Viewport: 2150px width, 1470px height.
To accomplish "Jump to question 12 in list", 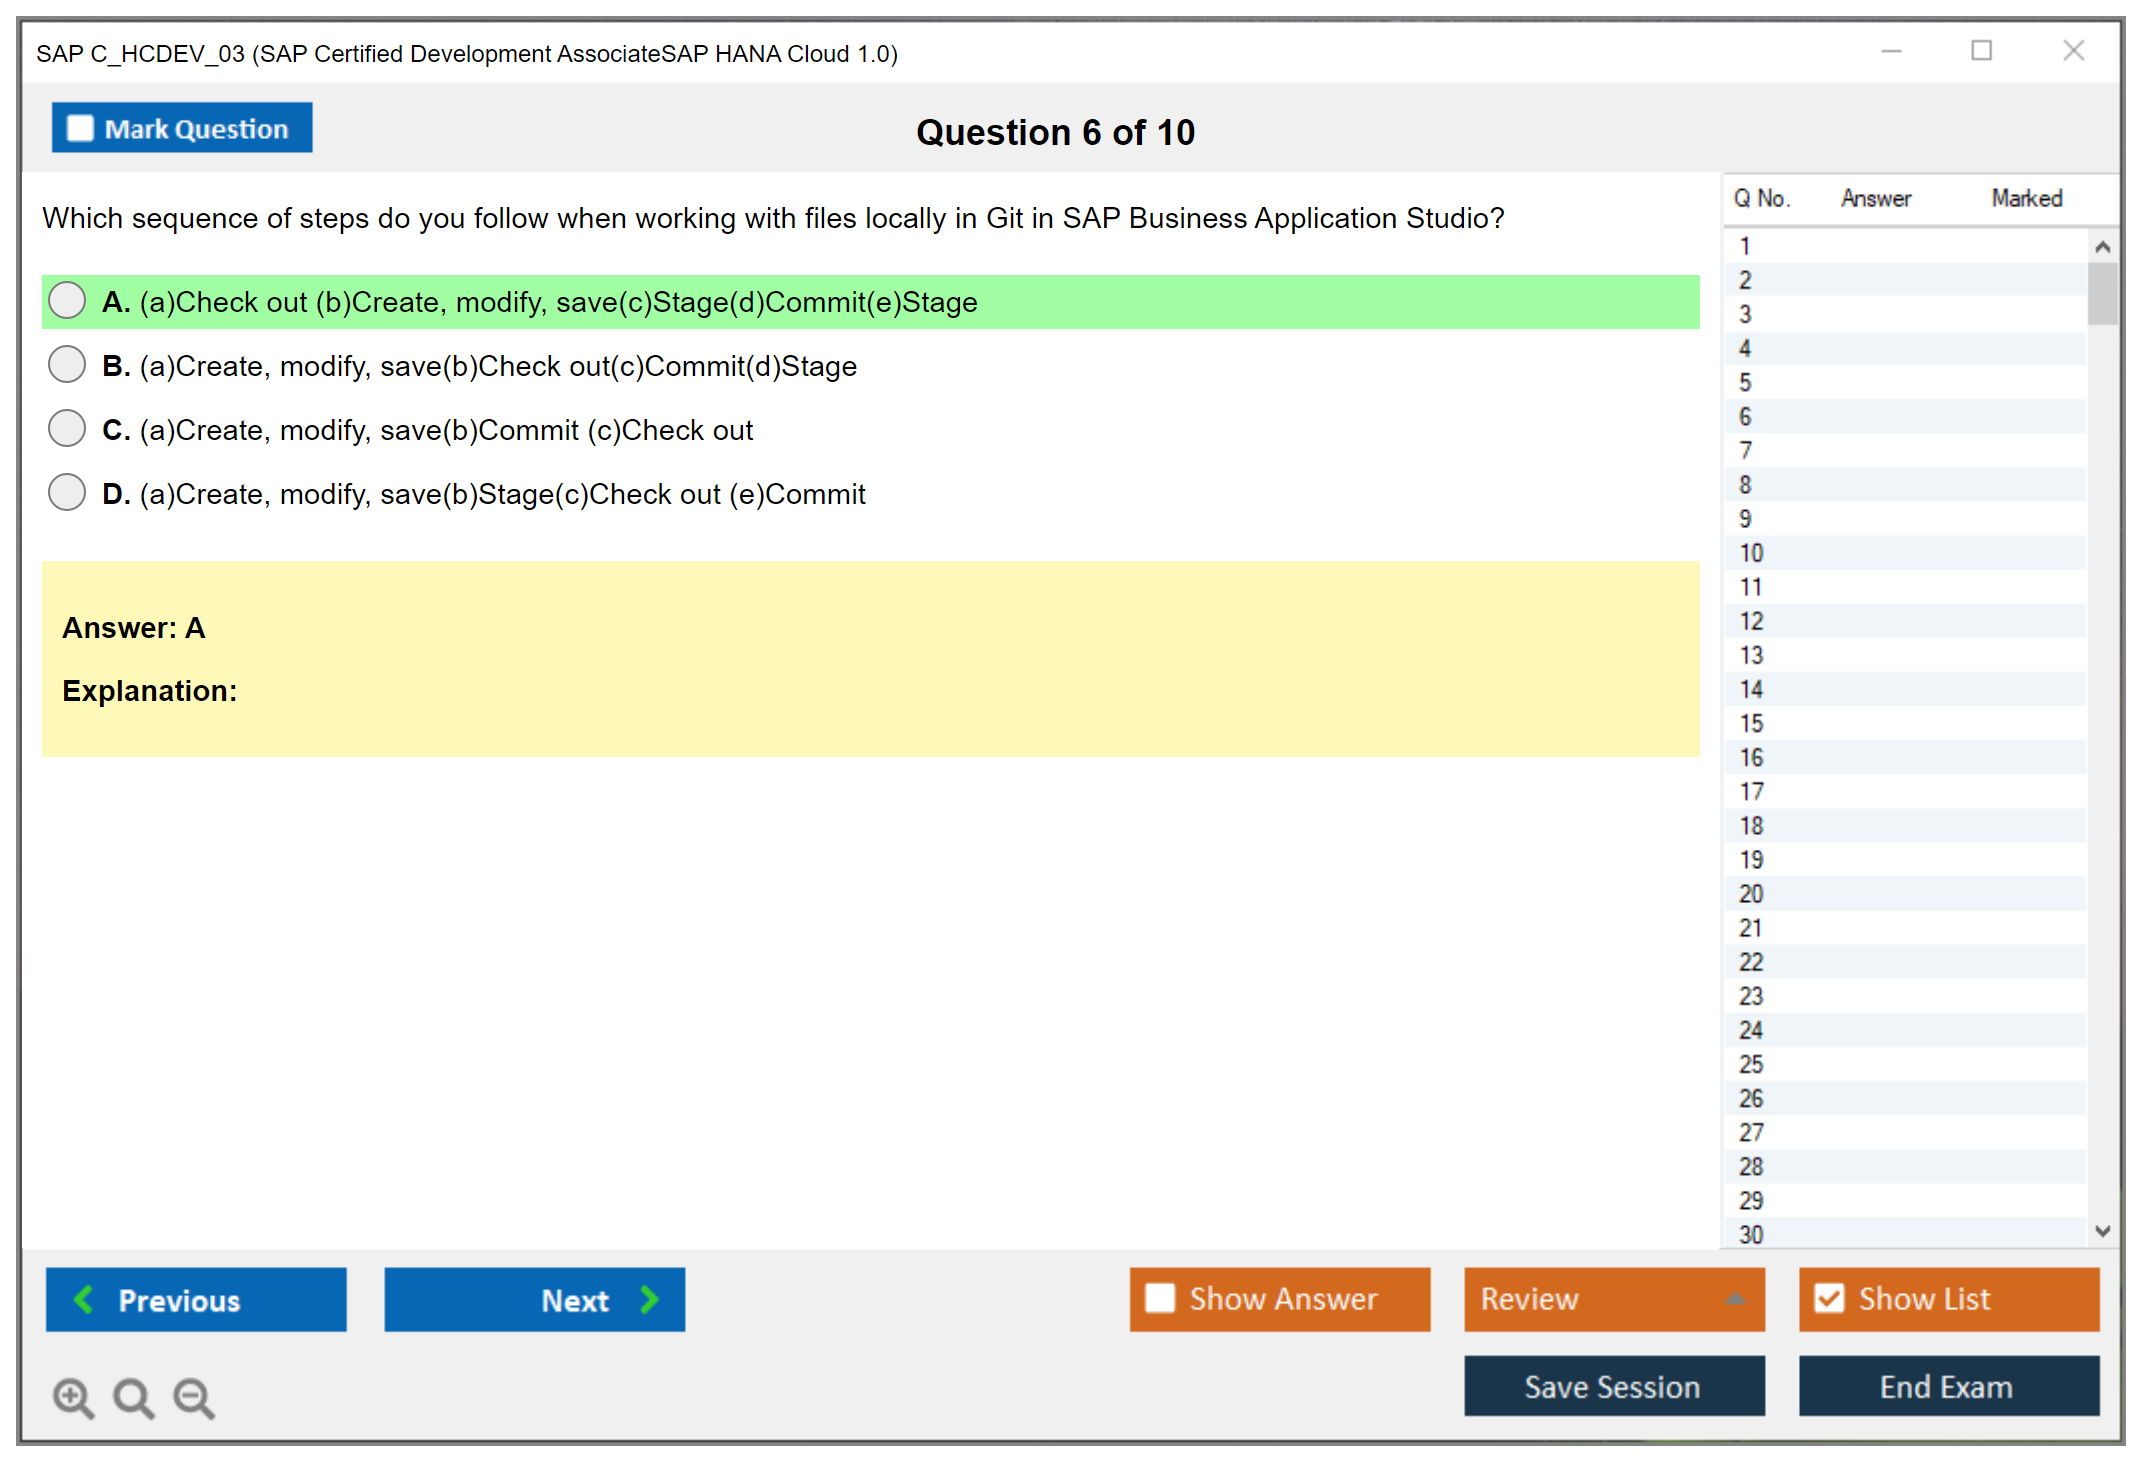I will coord(1751,621).
